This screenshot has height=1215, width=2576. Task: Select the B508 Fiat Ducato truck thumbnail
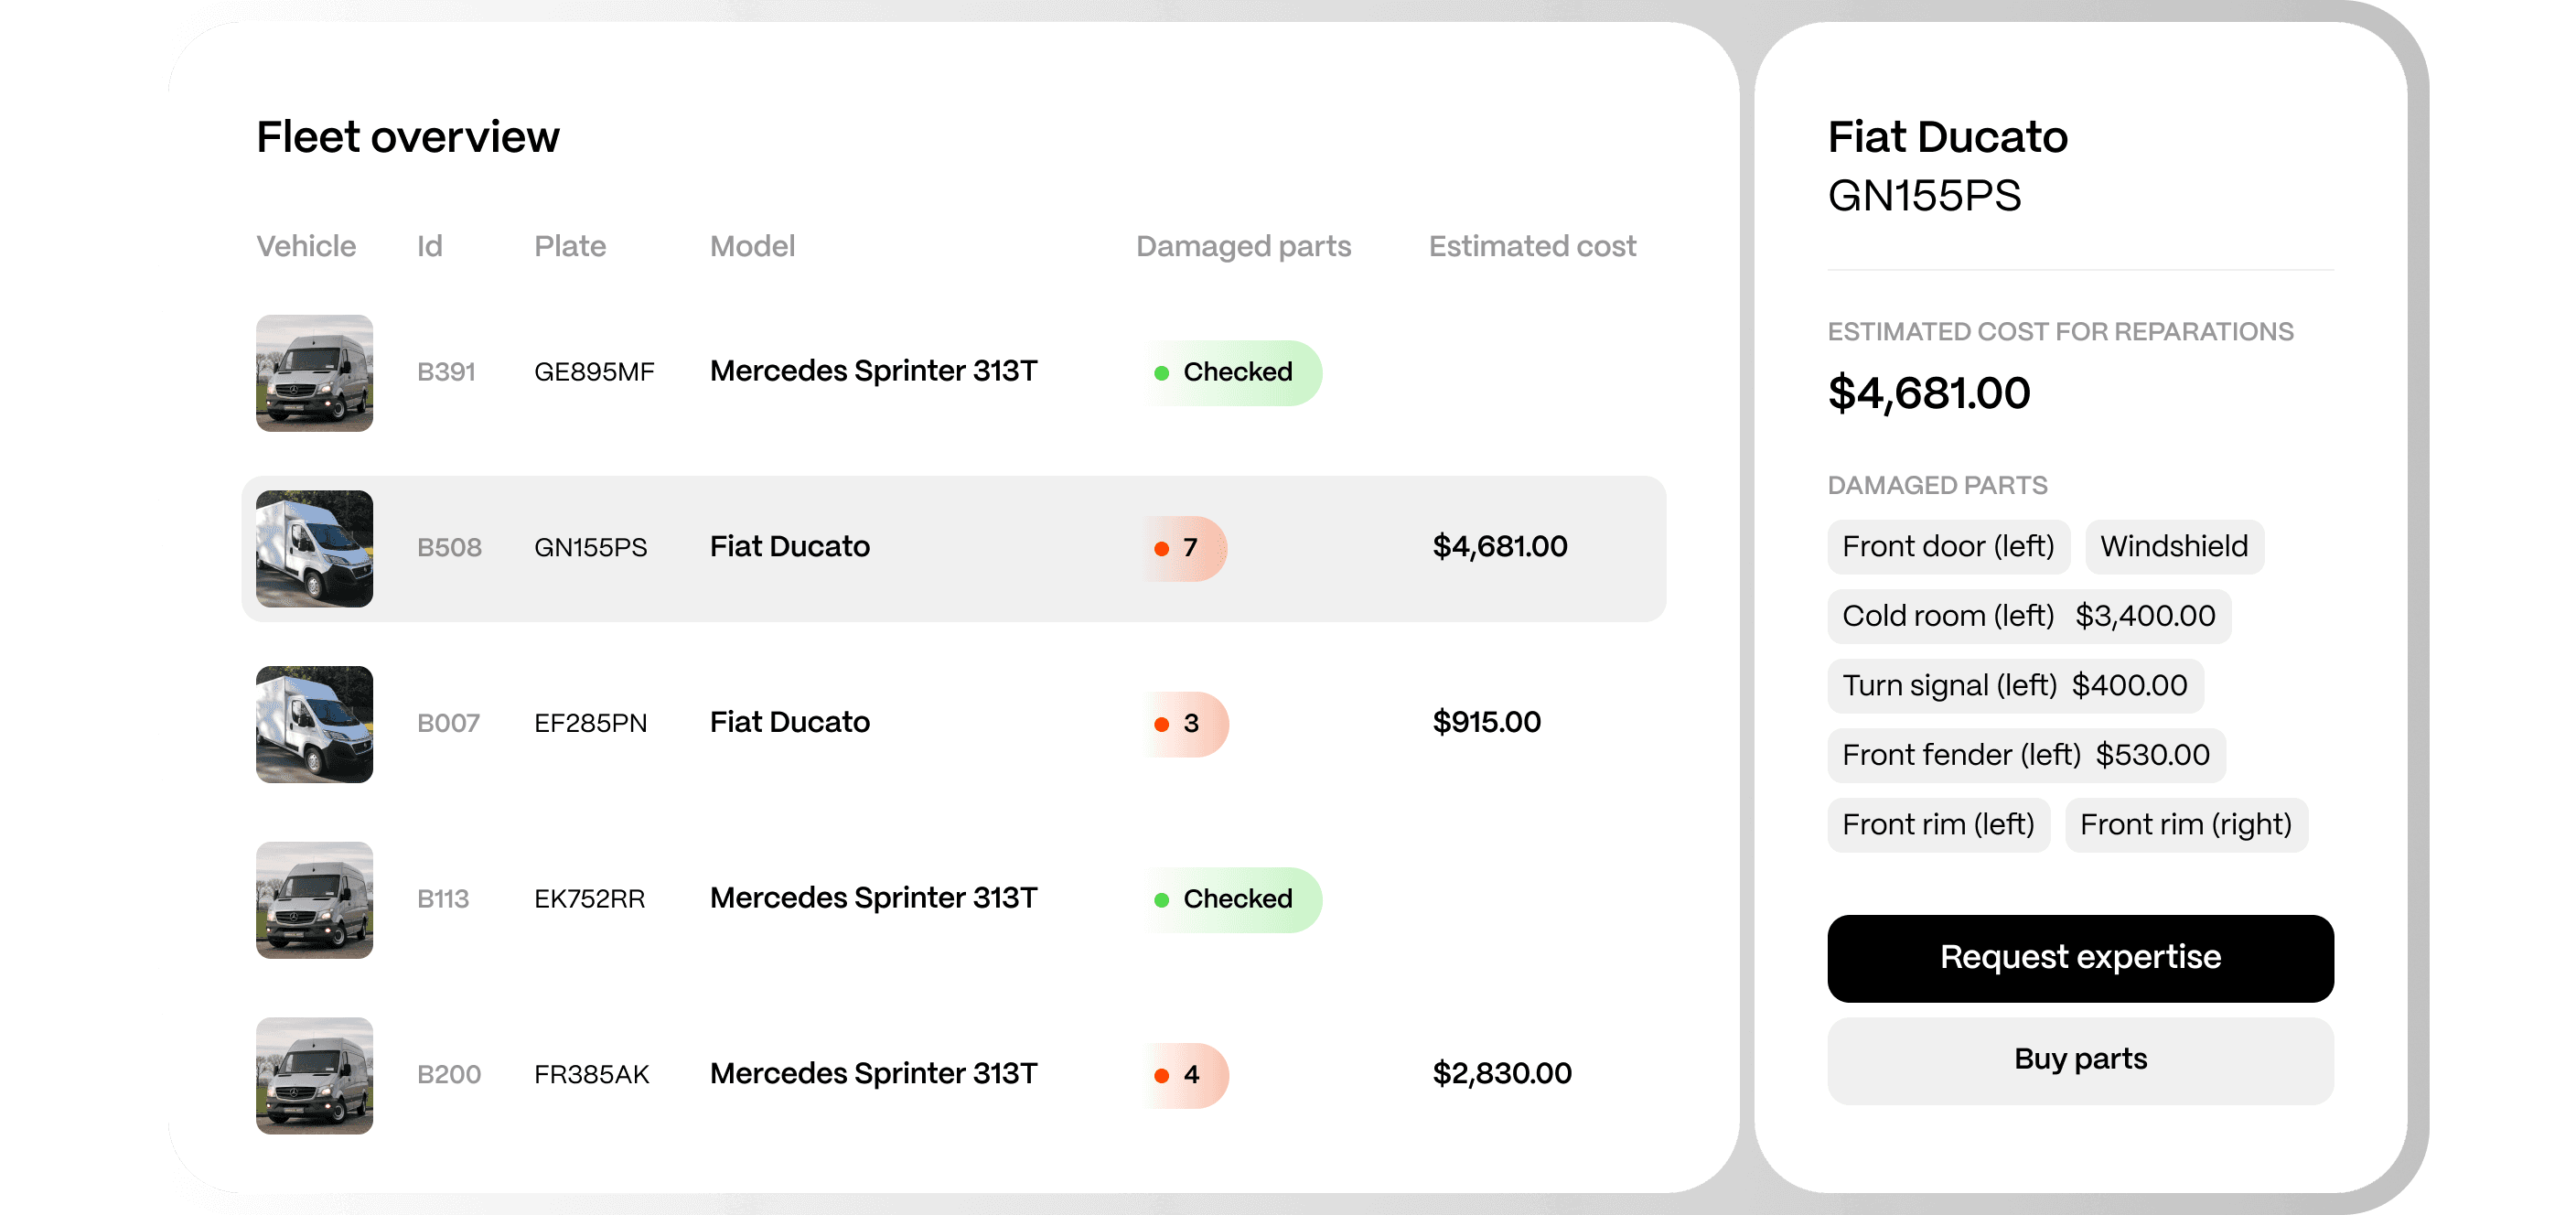coord(314,549)
